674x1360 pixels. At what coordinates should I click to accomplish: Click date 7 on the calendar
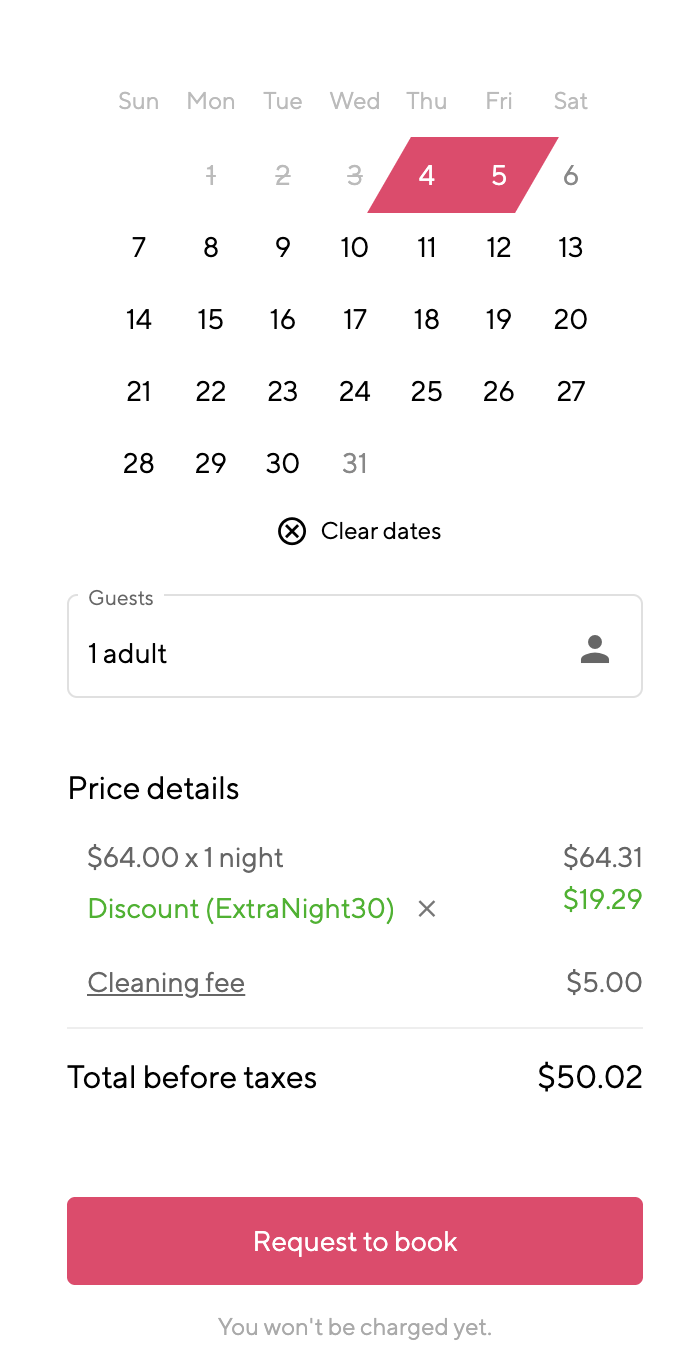click(x=139, y=248)
